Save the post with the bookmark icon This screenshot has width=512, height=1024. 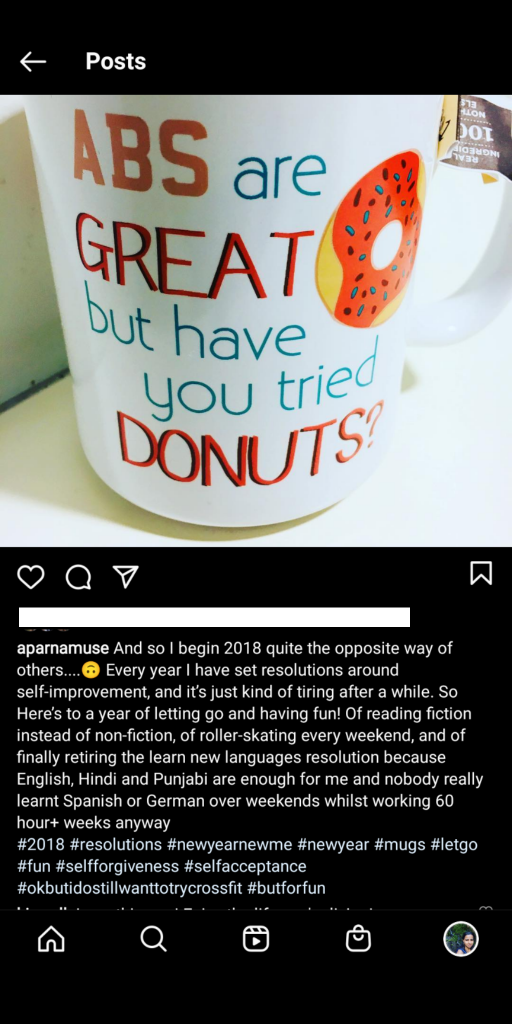[481, 573]
